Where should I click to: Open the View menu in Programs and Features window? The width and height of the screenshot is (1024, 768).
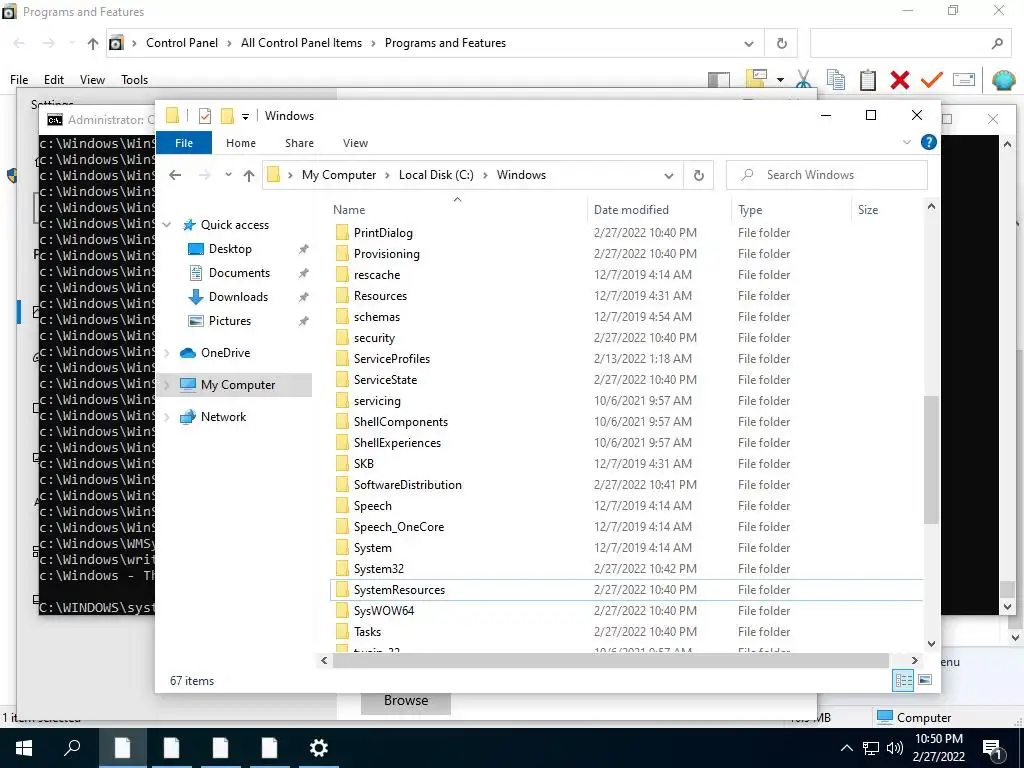[x=92, y=80]
